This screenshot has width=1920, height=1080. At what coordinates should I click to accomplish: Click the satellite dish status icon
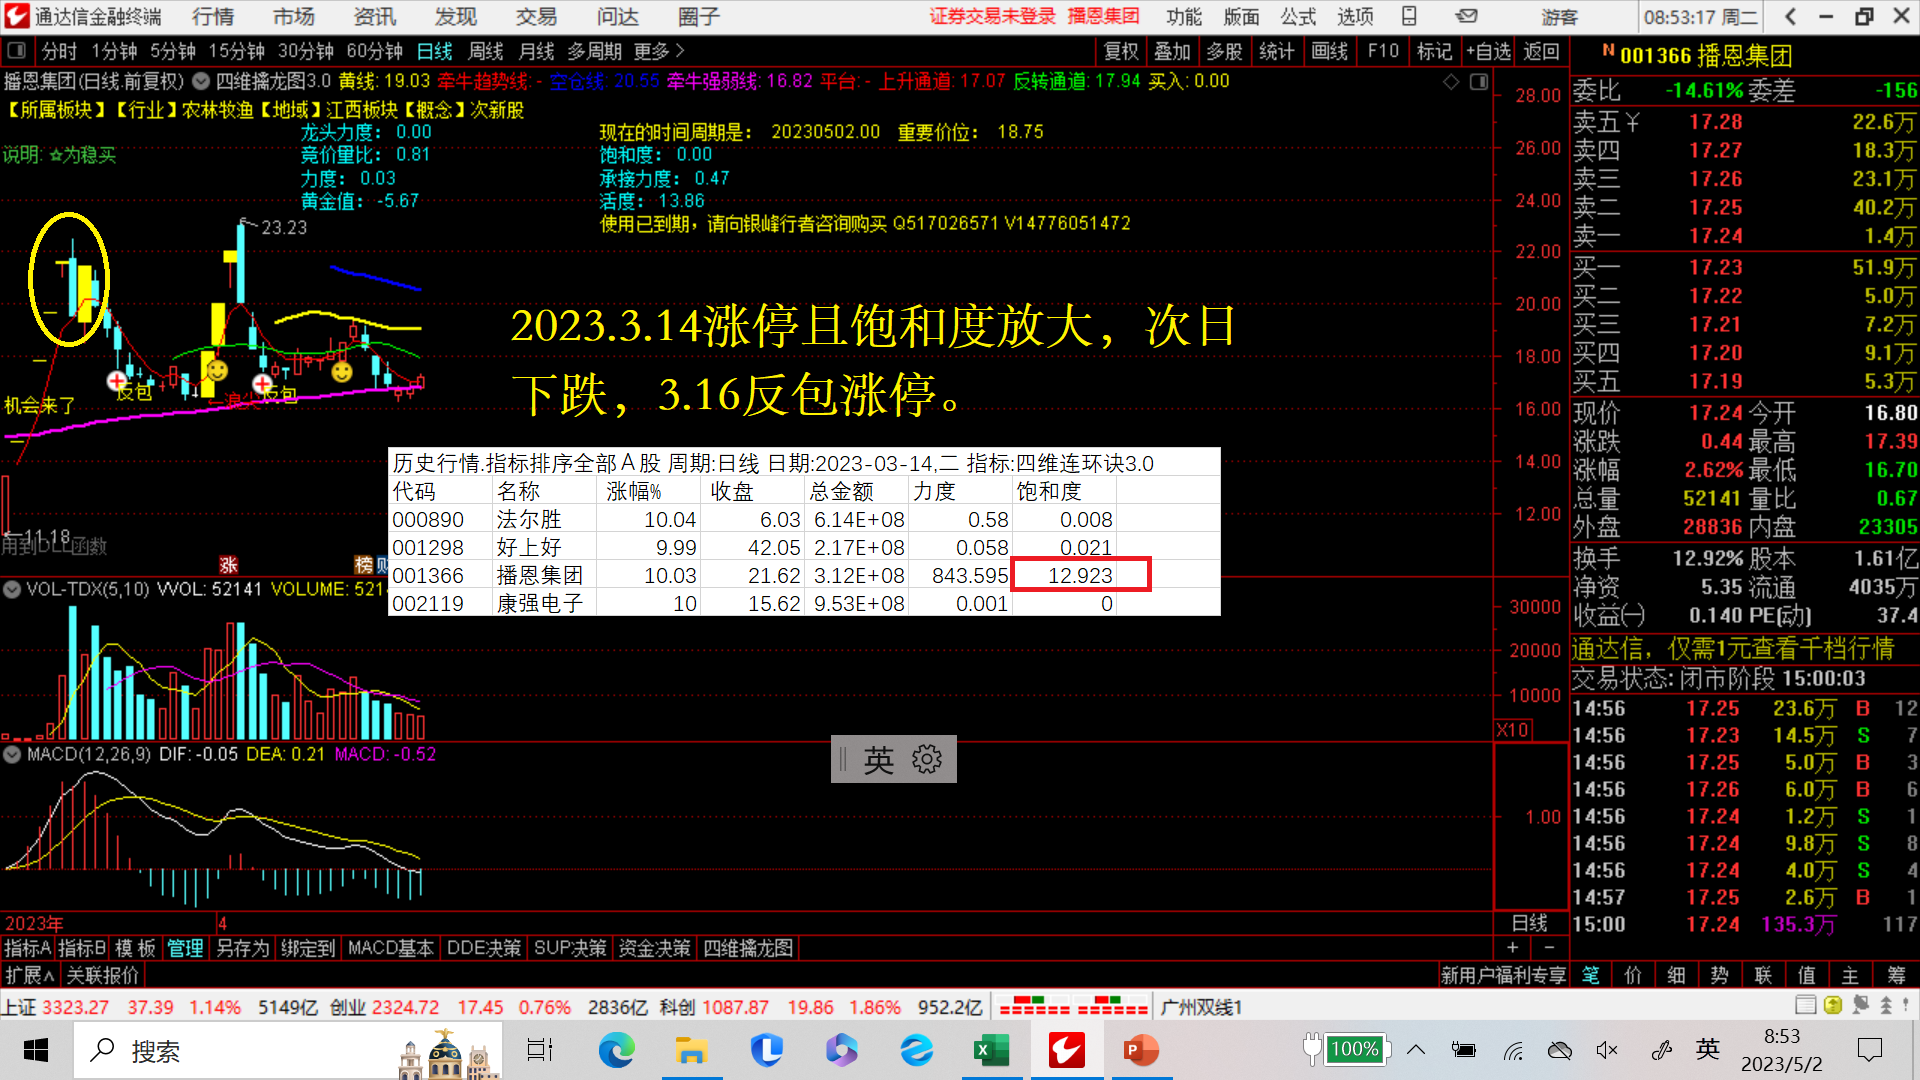[x=1860, y=1005]
